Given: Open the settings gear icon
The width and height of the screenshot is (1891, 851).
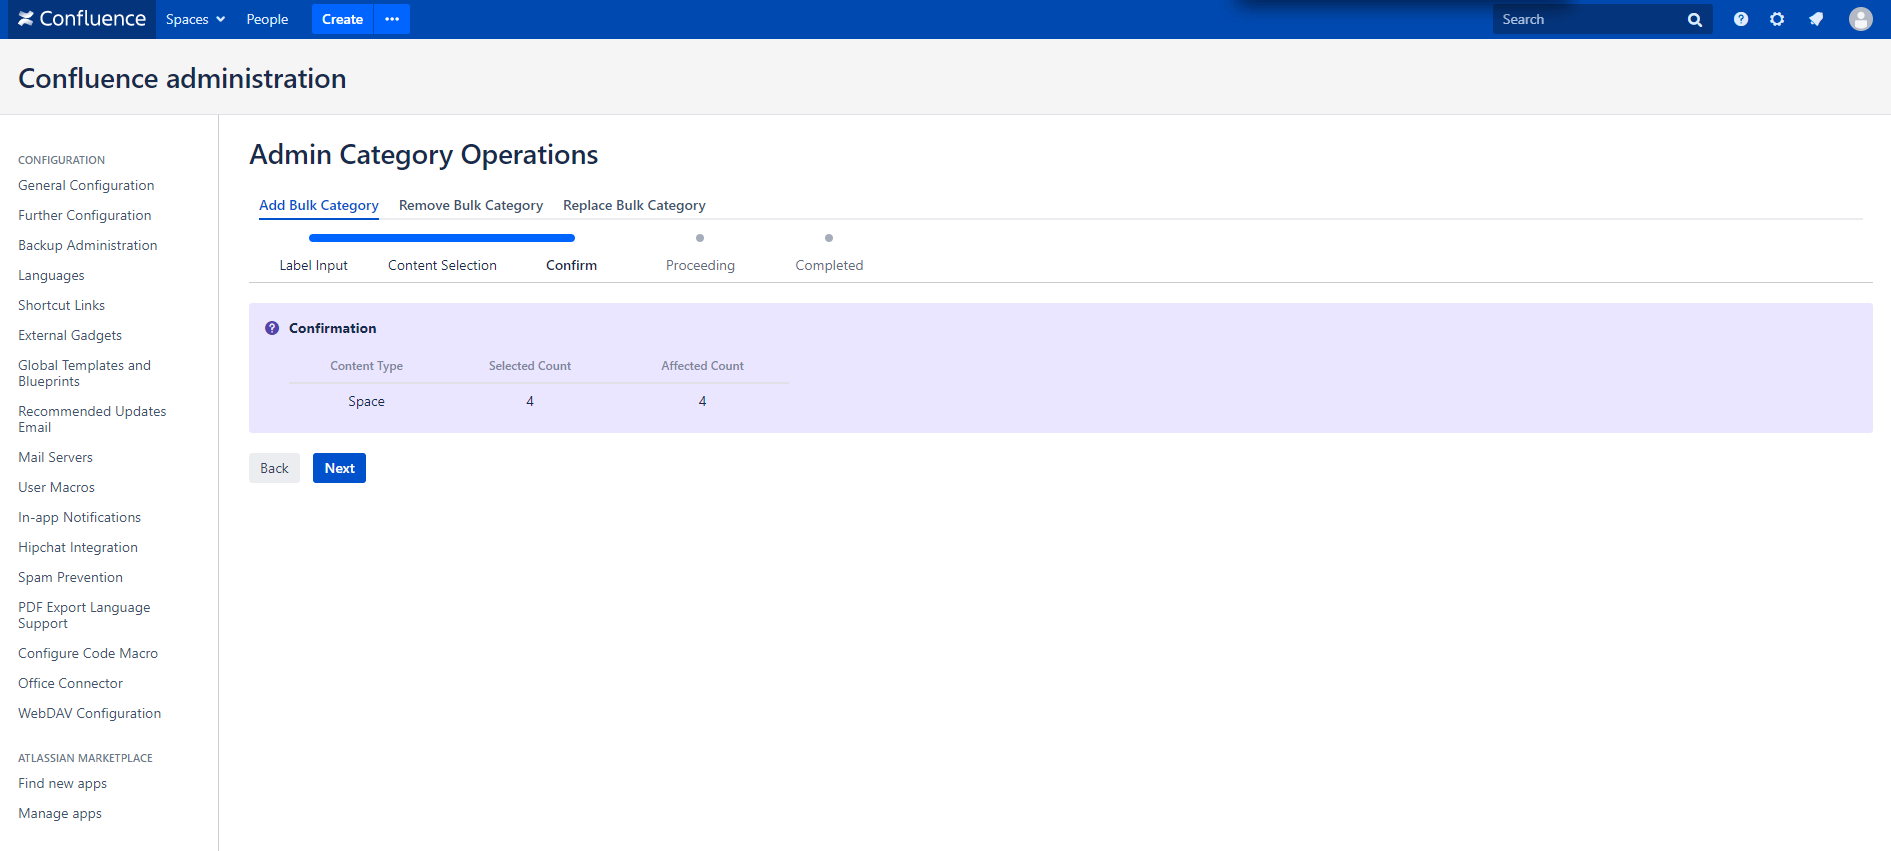Looking at the screenshot, I should point(1777,19).
